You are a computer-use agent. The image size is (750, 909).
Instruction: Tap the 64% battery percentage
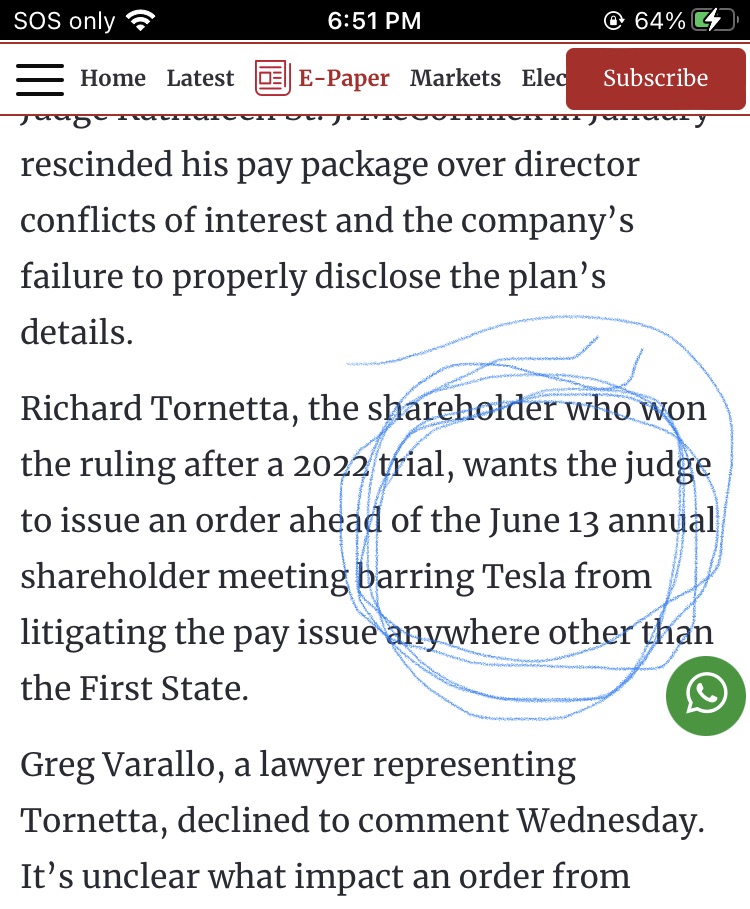click(x=660, y=21)
